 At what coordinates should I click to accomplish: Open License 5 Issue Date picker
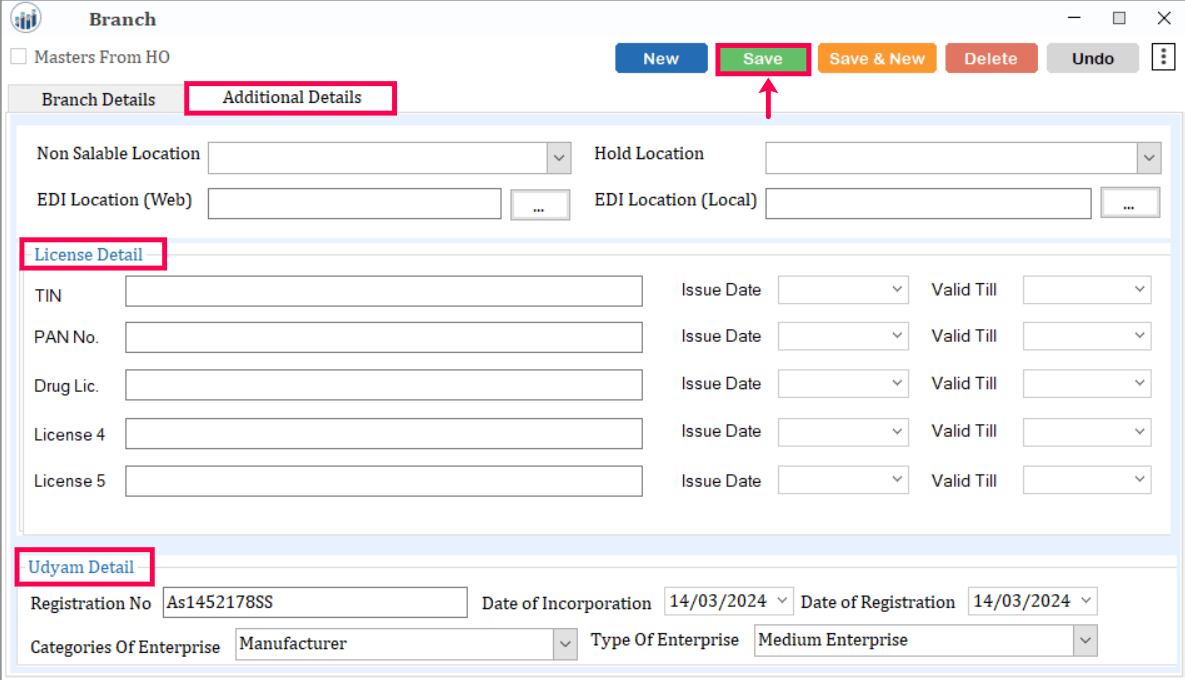tap(896, 480)
